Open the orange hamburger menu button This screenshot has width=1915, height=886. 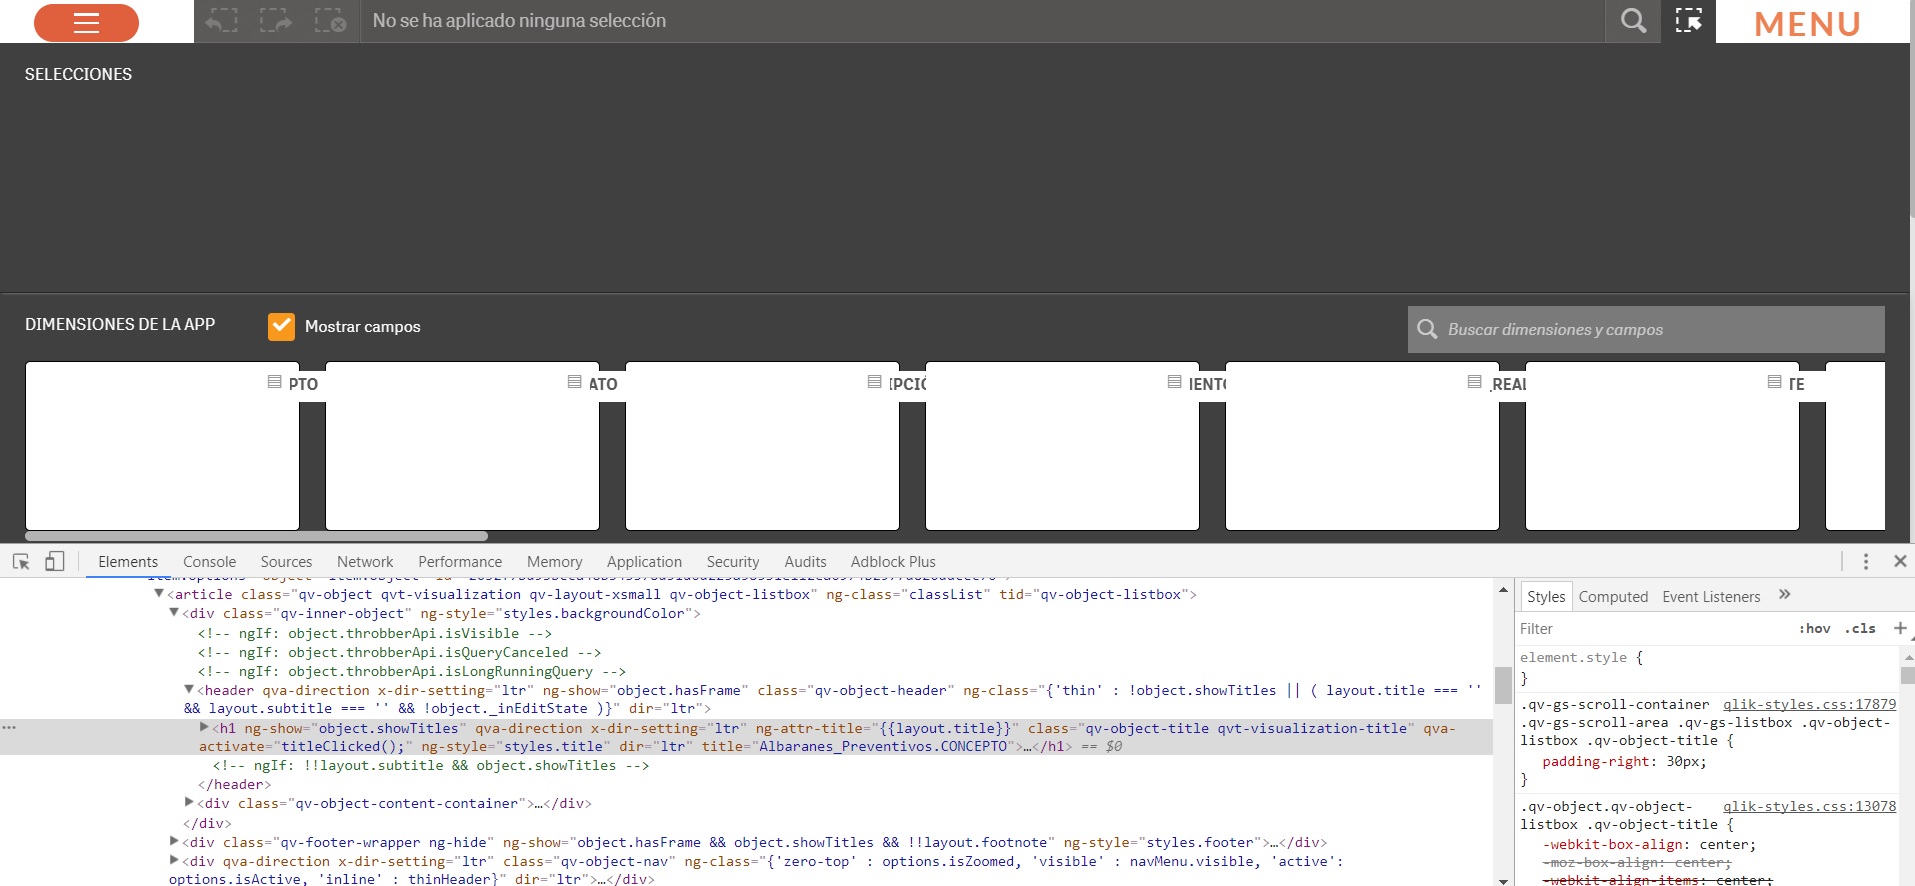(86, 22)
